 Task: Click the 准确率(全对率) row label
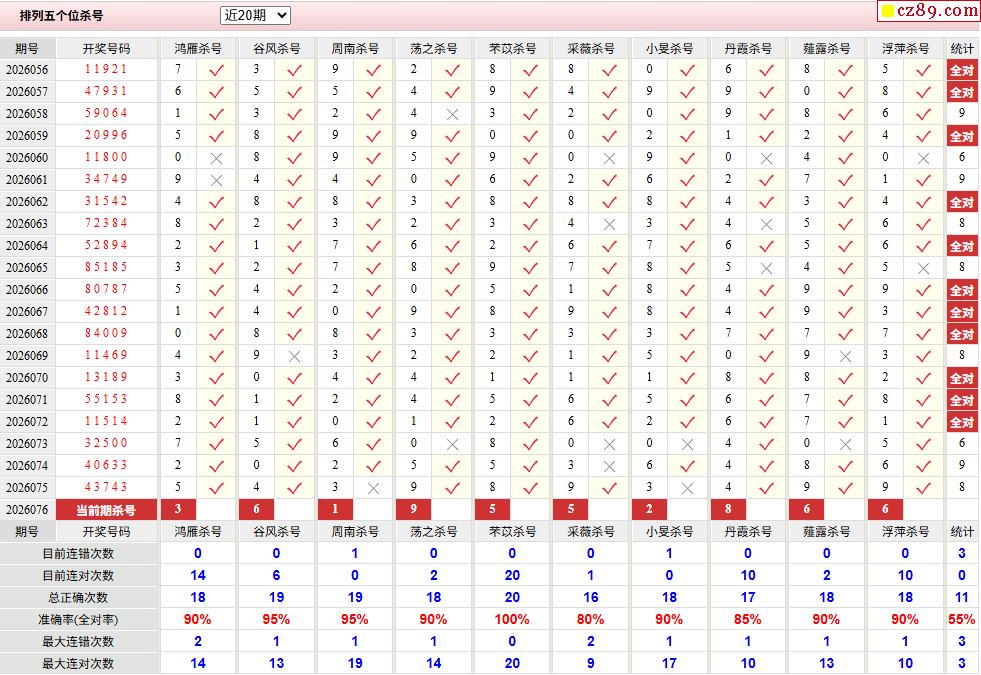[77, 620]
